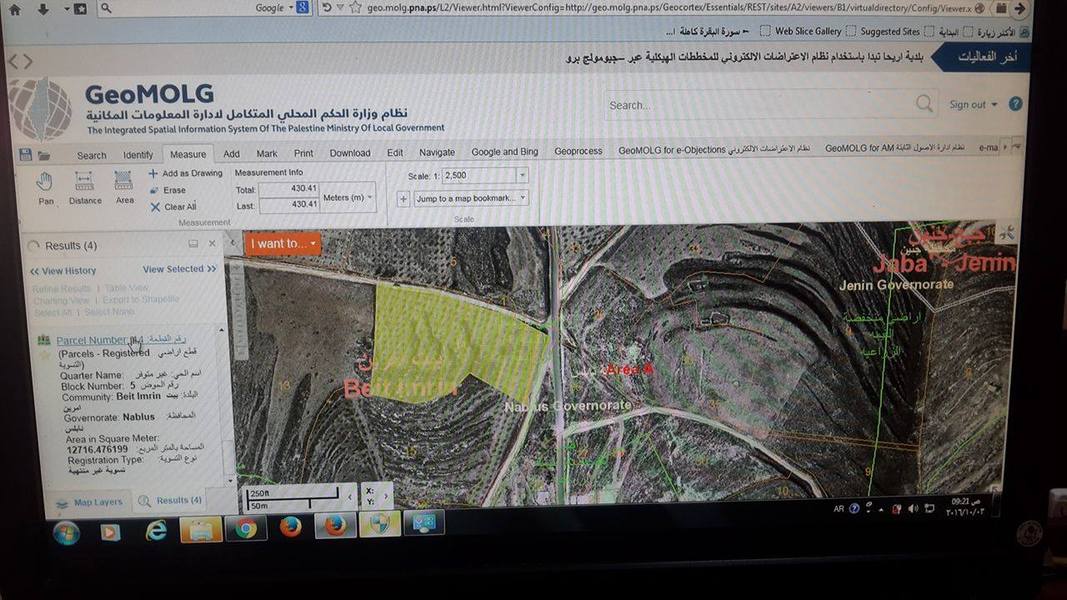Switch to Map Layers panel tab
The image size is (1067, 600).
[x=89, y=502]
